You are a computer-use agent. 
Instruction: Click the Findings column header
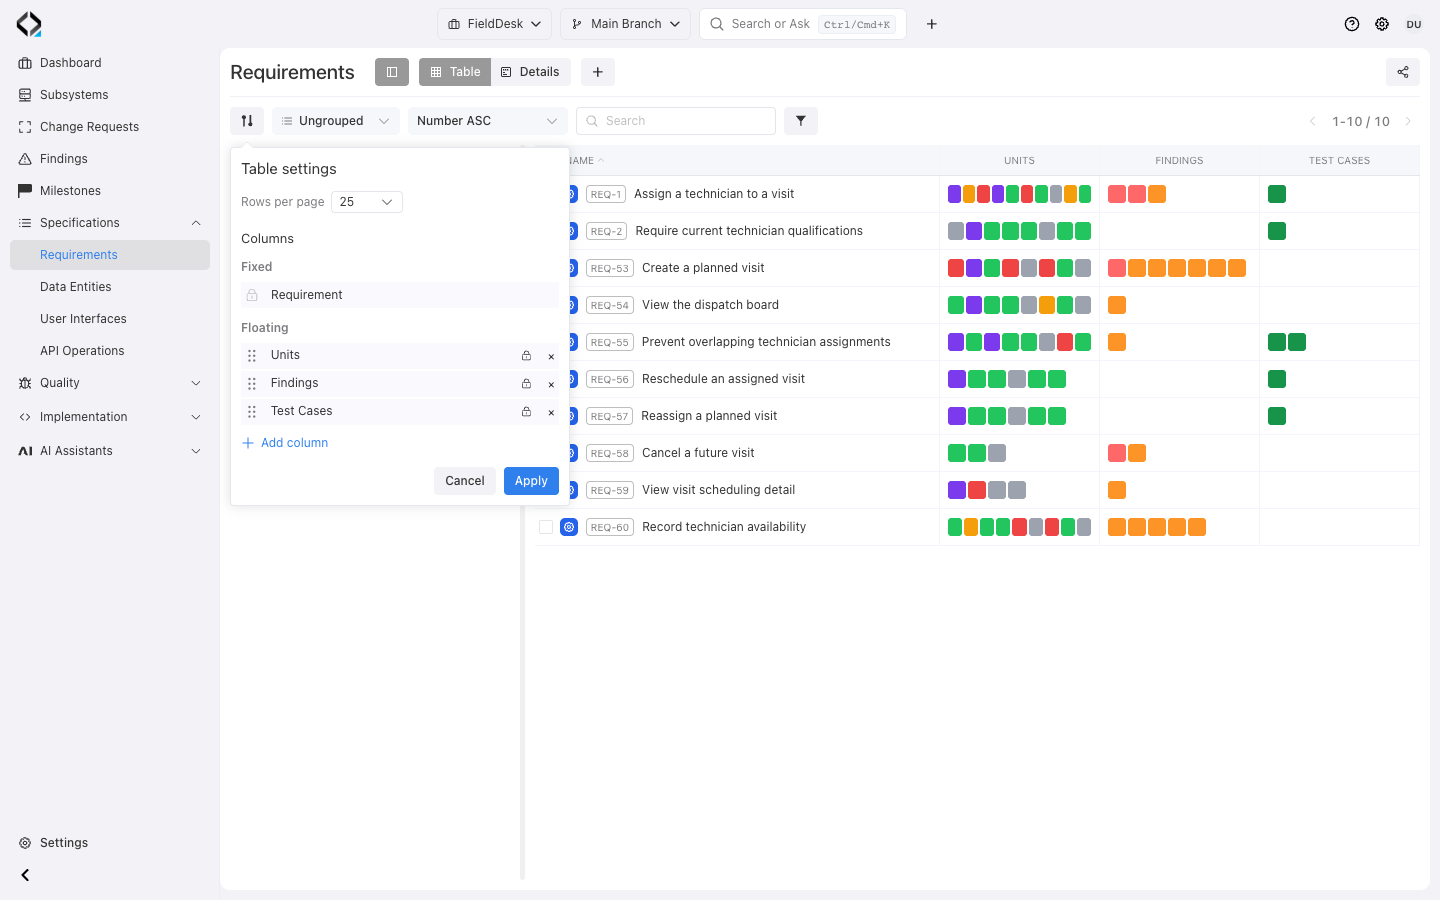(x=1179, y=160)
